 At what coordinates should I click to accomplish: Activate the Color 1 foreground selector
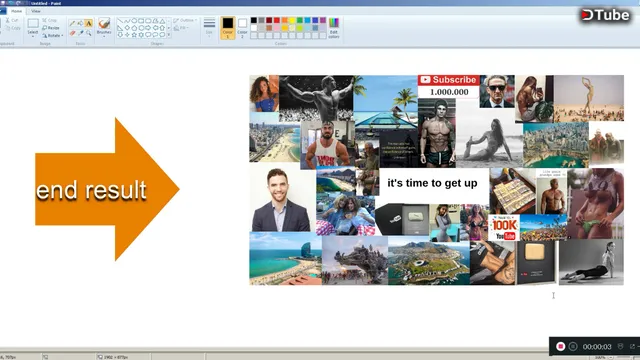228,28
